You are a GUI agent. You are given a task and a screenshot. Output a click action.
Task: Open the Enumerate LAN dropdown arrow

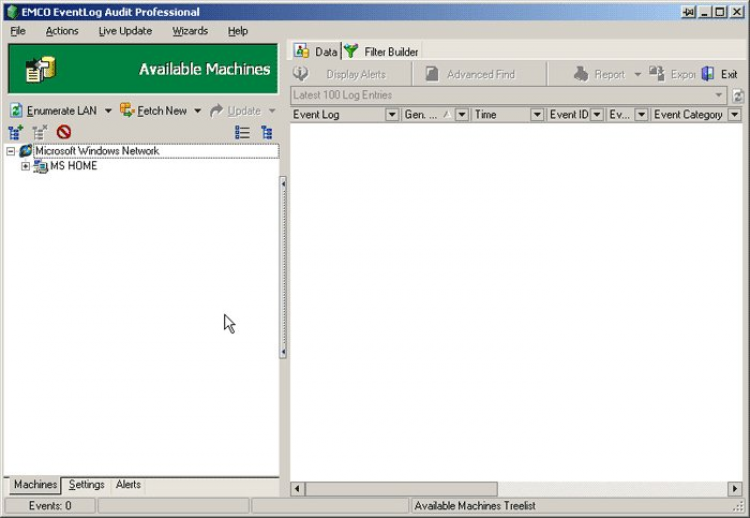click(x=108, y=111)
